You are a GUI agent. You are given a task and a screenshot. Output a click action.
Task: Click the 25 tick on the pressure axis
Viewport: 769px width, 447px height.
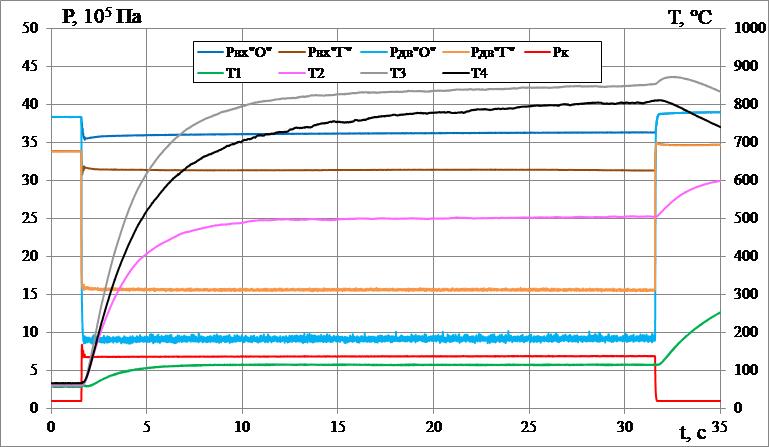(30, 218)
